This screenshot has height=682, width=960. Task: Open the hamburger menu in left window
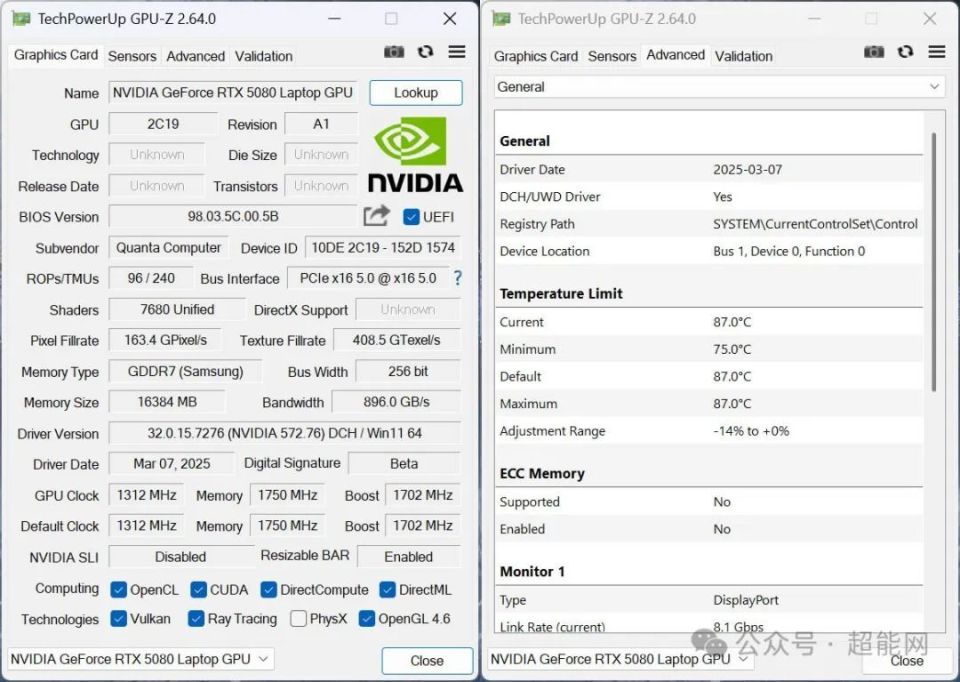tap(457, 52)
